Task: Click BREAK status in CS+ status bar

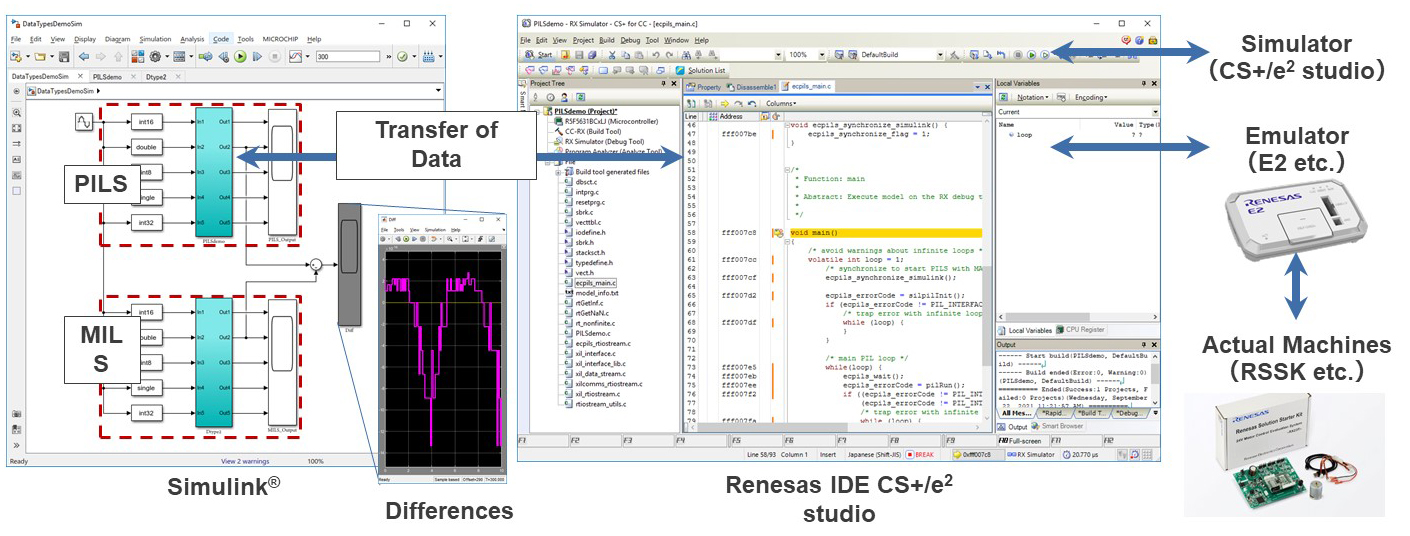Action: pos(922,455)
